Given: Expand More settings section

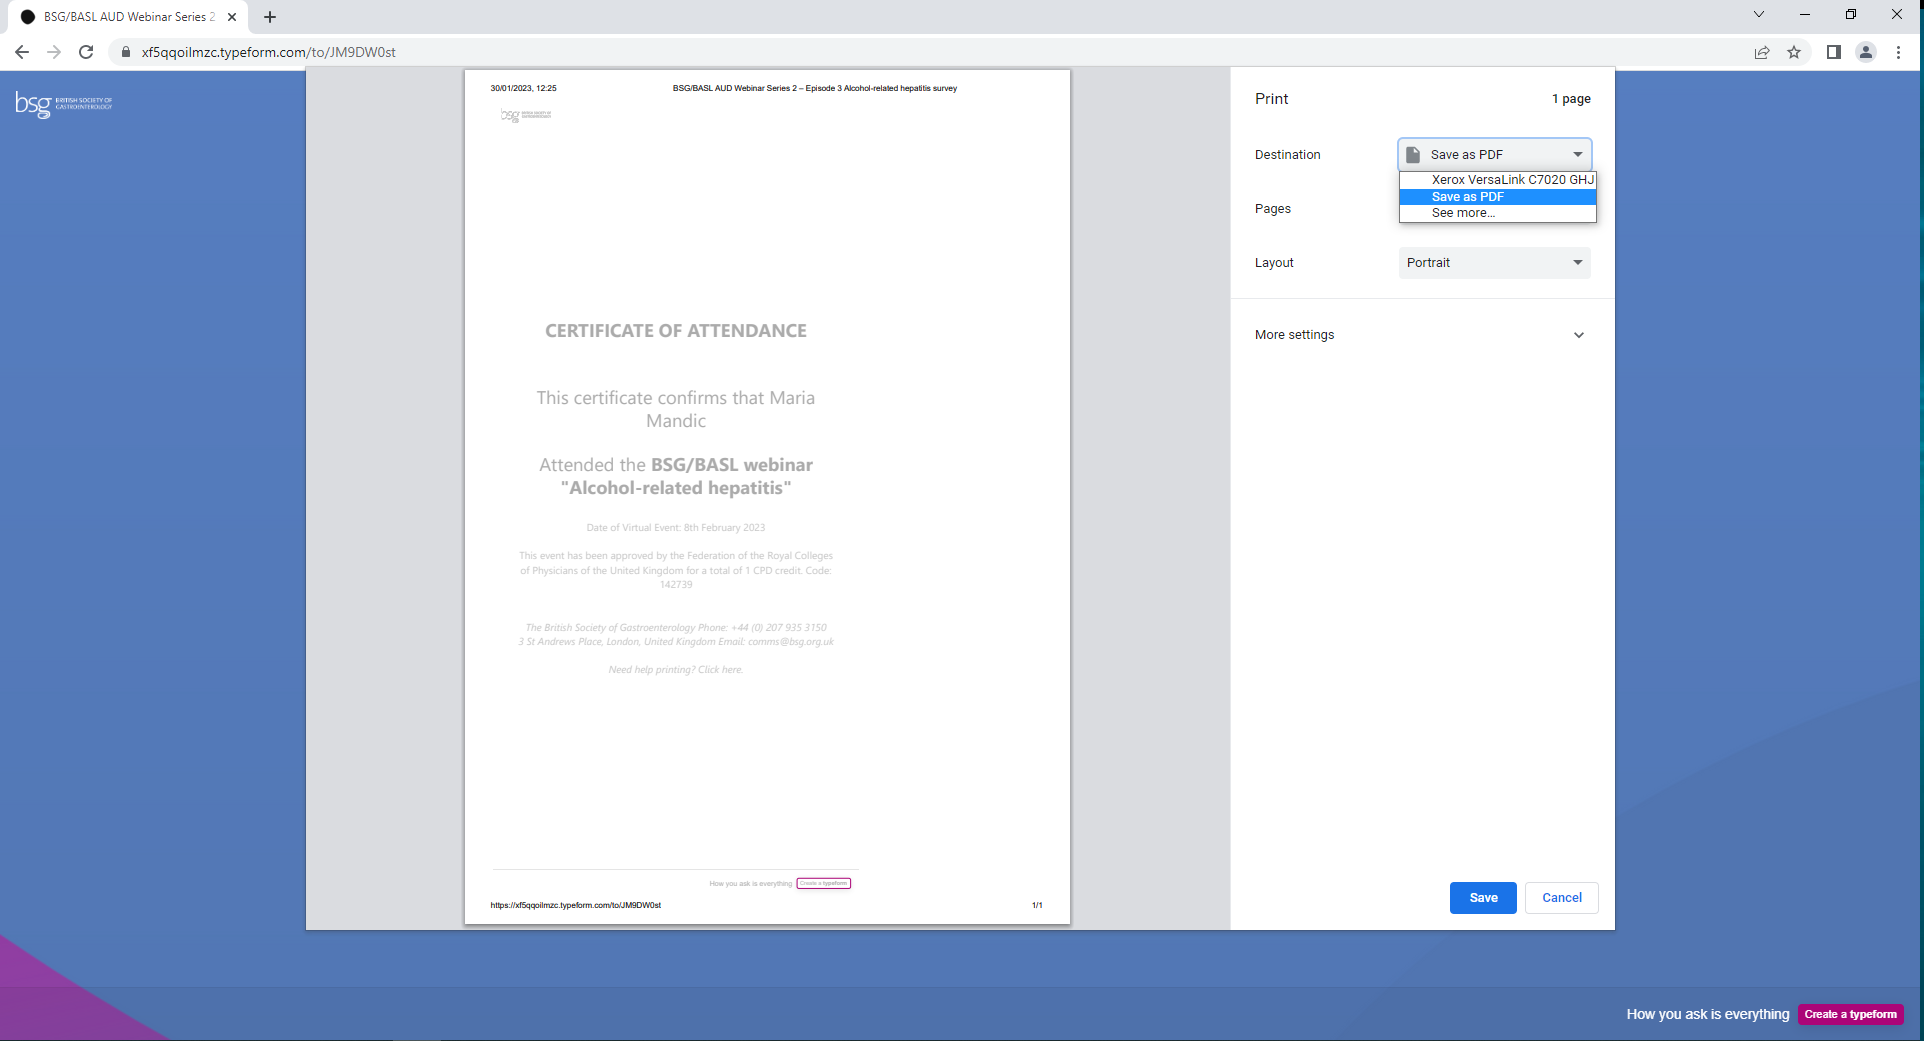Looking at the screenshot, I should tap(1420, 335).
